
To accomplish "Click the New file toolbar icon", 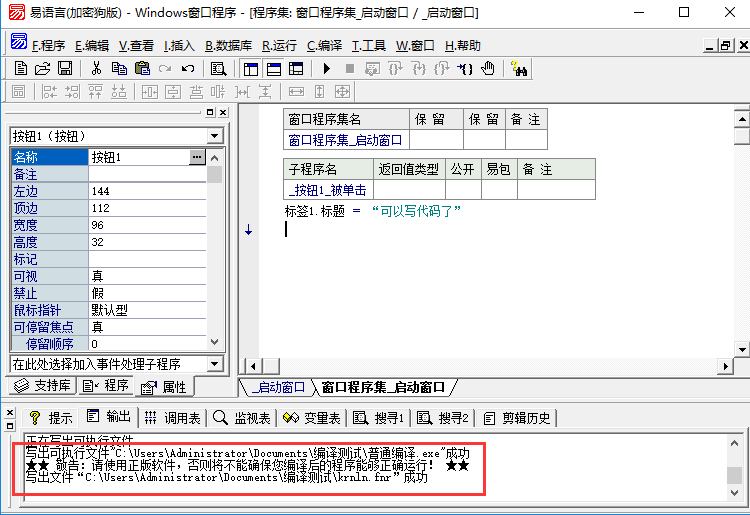I will (x=20, y=69).
